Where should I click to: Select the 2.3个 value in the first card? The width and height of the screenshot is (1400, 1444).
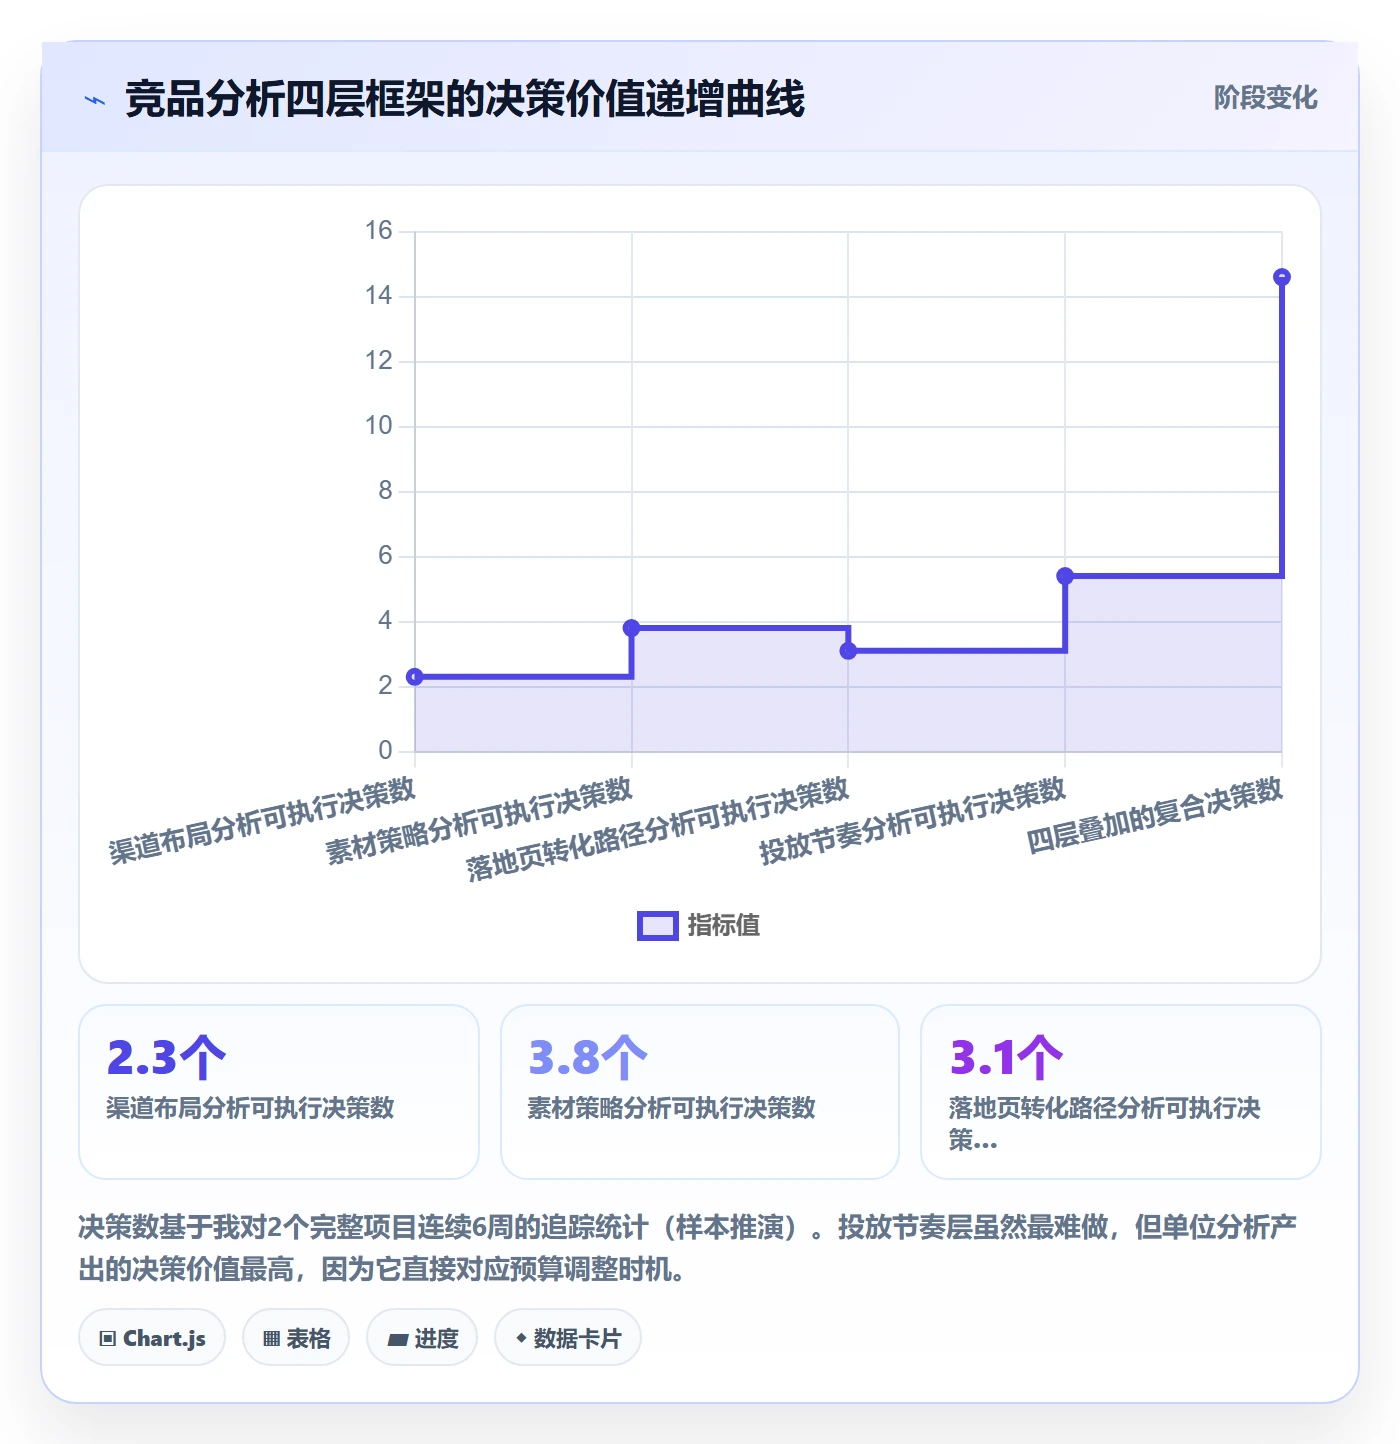[167, 1057]
